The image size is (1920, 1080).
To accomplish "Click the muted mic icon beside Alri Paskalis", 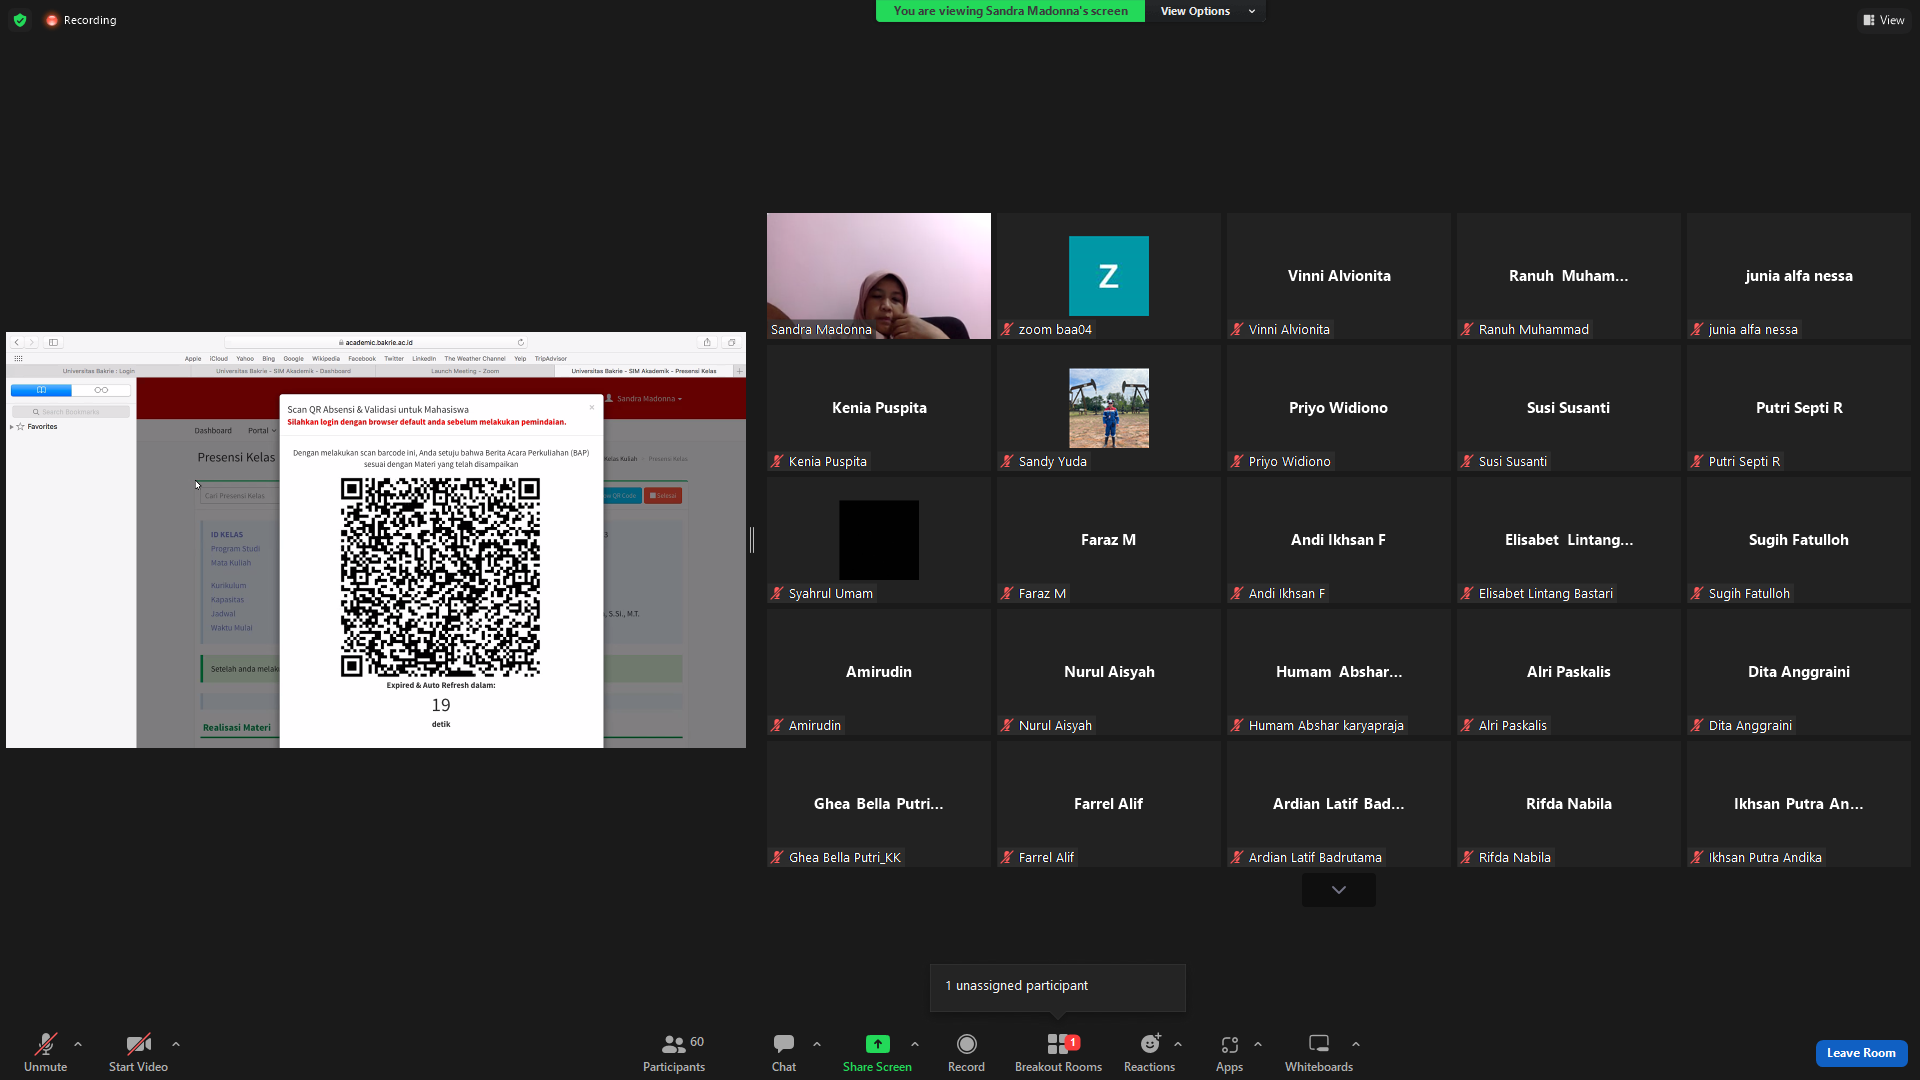I will tap(1467, 725).
